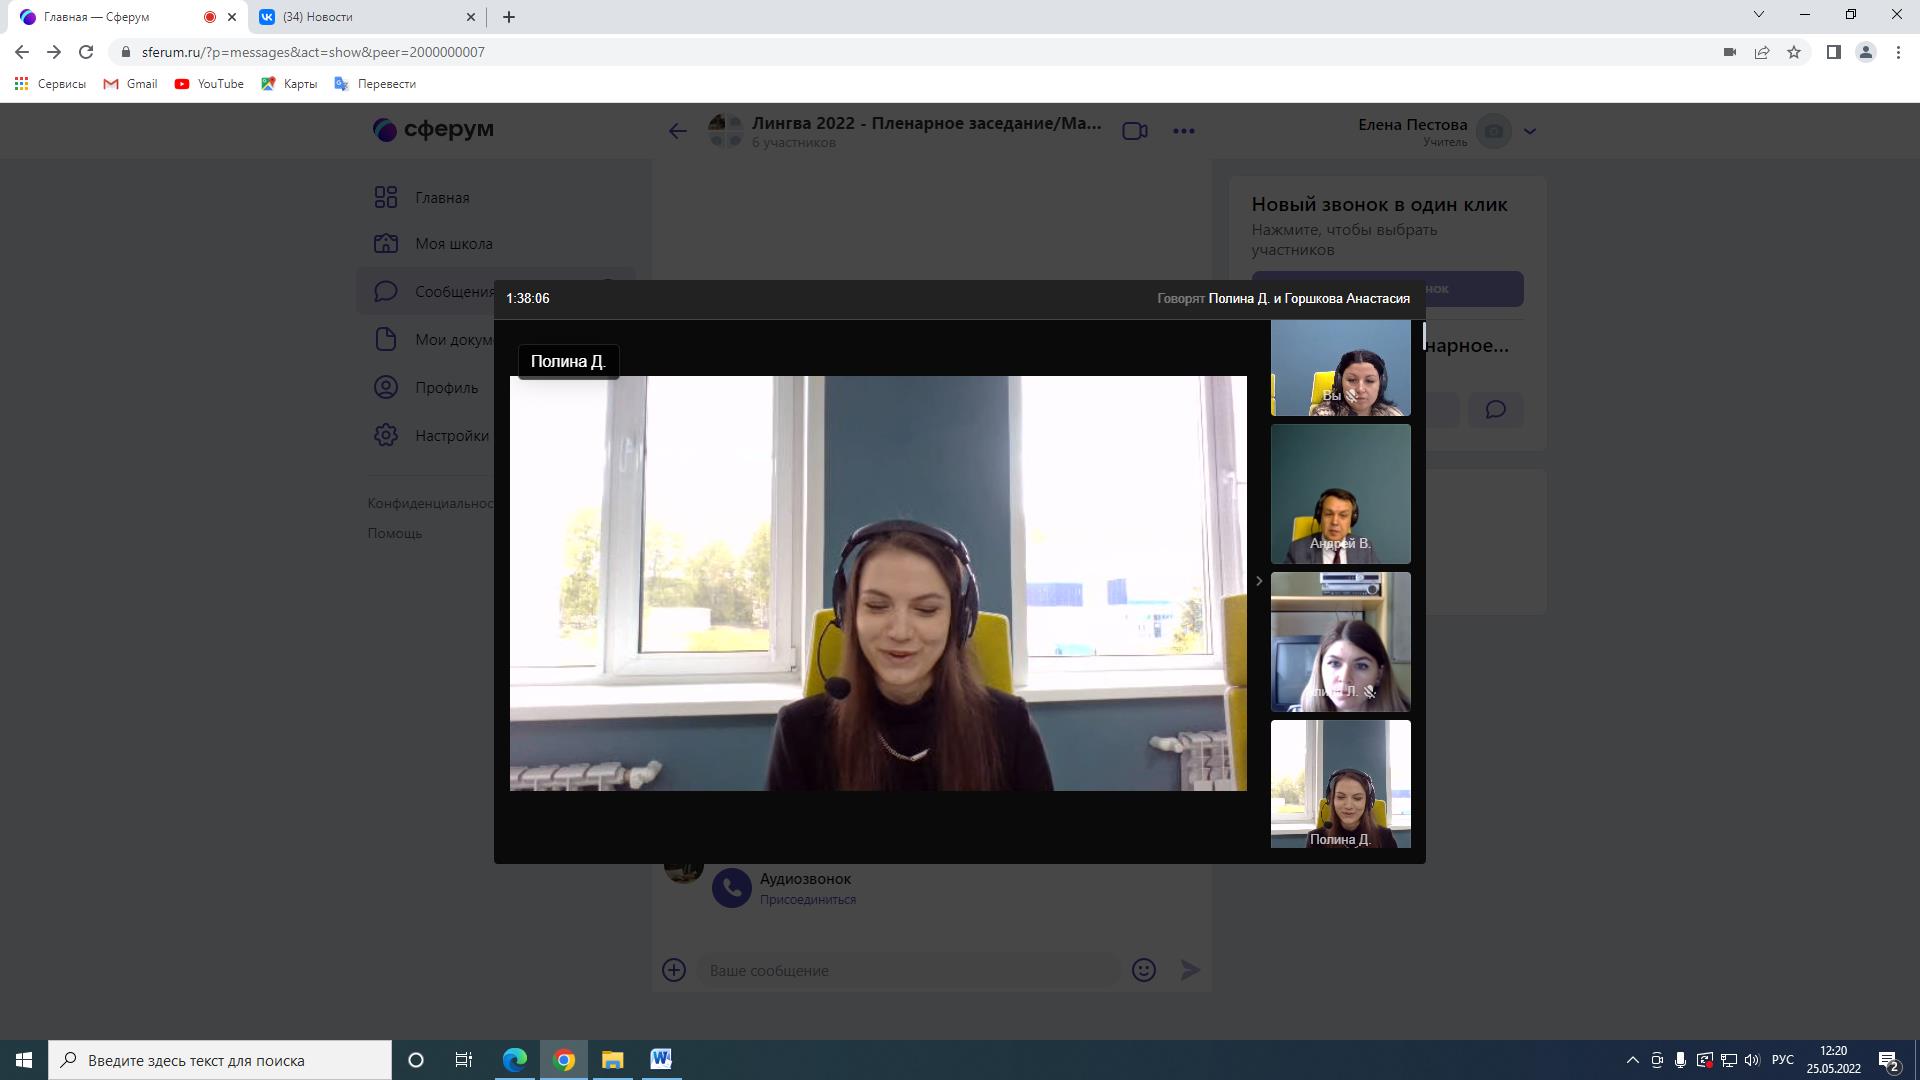This screenshot has height=1080, width=1920.
Task: Switch the РУС input language indicator
Action: tap(1782, 1060)
